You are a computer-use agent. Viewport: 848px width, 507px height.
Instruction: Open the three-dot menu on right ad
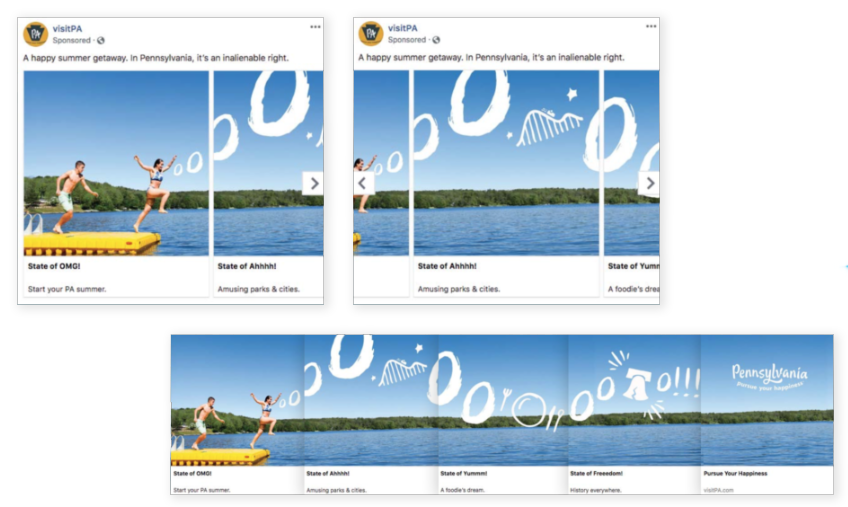(651, 26)
